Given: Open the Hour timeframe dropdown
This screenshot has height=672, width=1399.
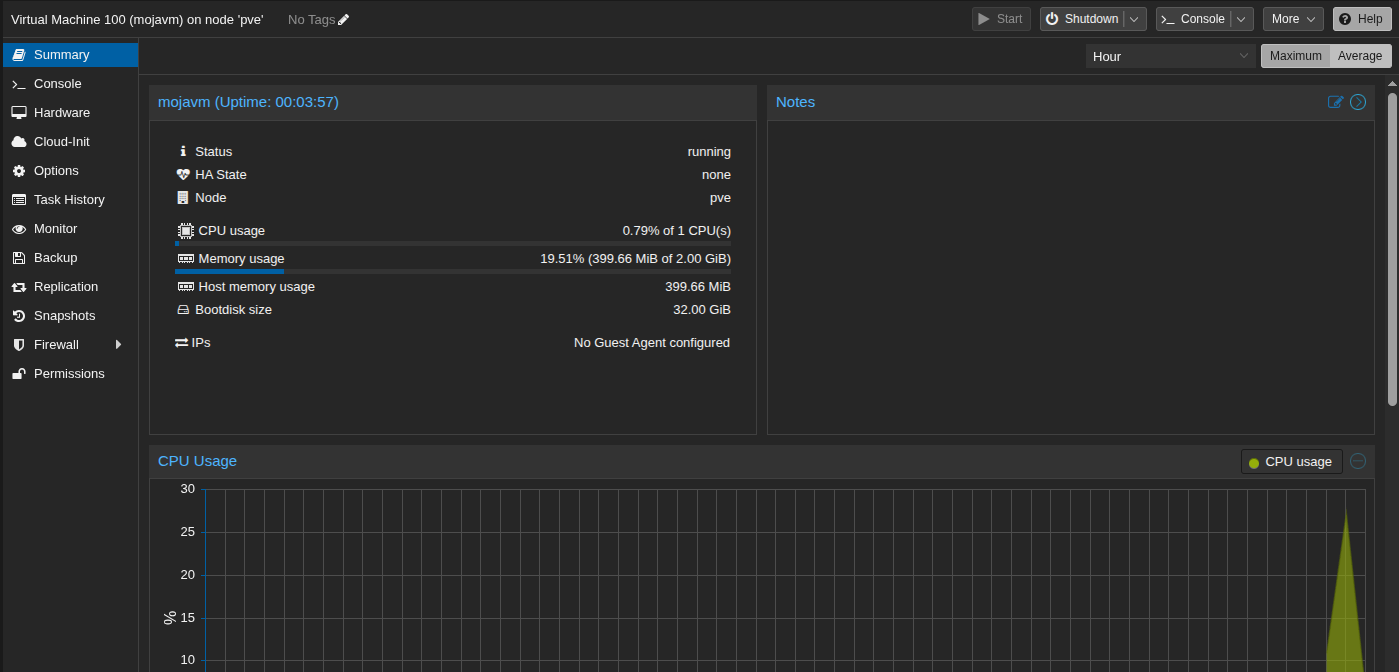Looking at the screenshot, I should [1170, 56].
